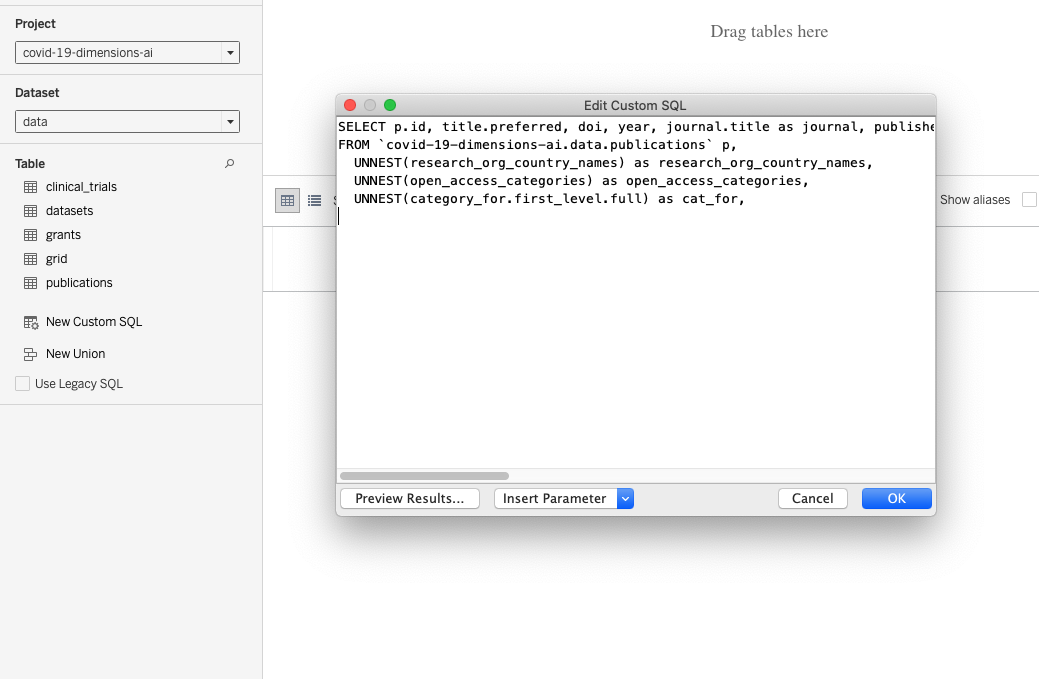Viewport: 1039px width, 679px height.
Task: Click the Use Legacy SQL label
Action: (x=79, y=384)
